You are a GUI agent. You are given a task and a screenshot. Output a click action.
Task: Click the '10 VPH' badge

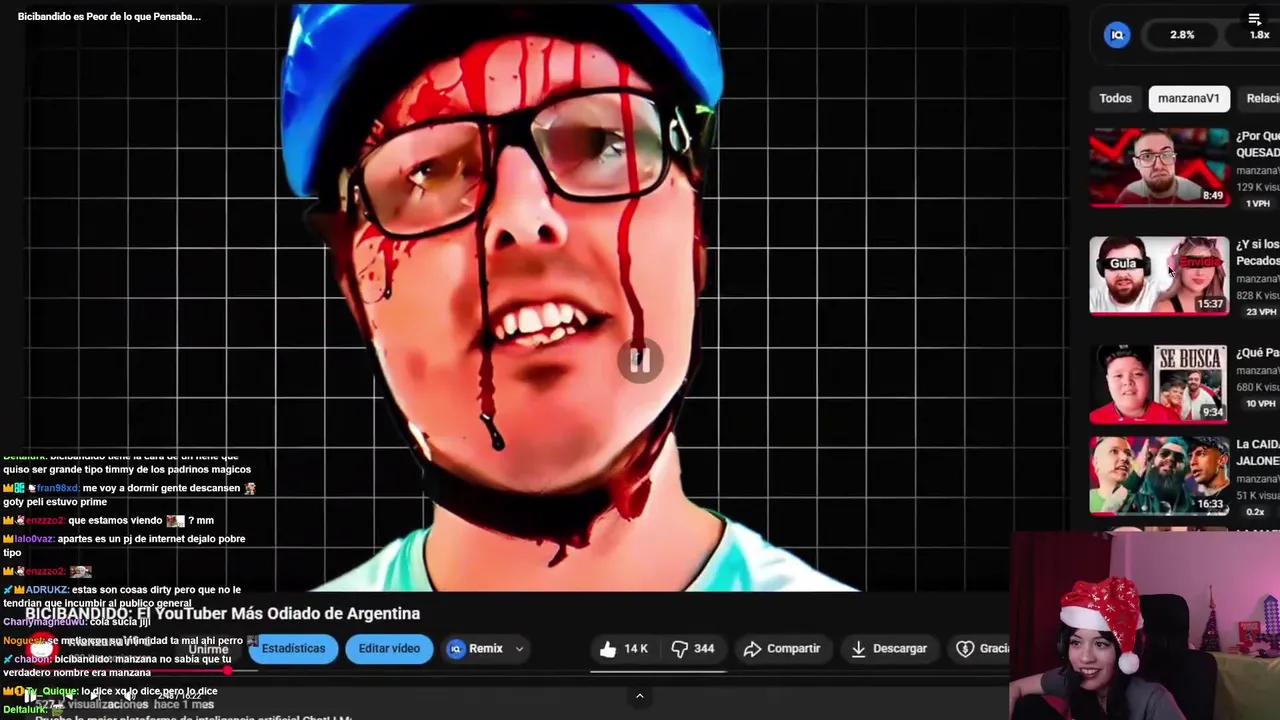point(1260,404)
